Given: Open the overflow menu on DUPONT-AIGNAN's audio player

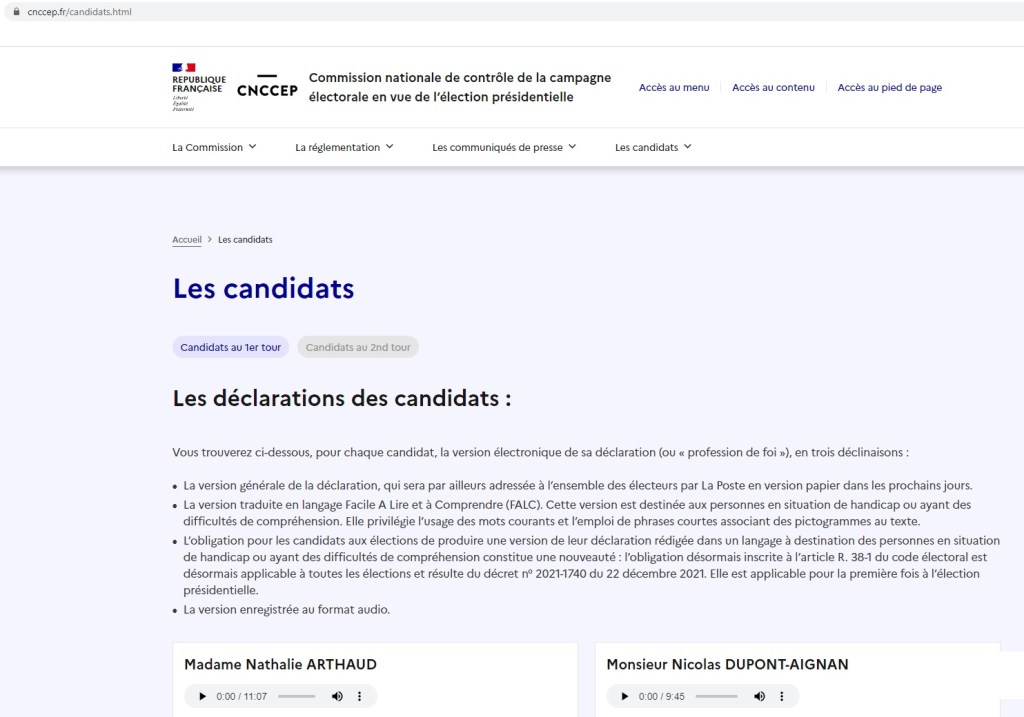Looking at the screenshot, I should click(782, 696).
